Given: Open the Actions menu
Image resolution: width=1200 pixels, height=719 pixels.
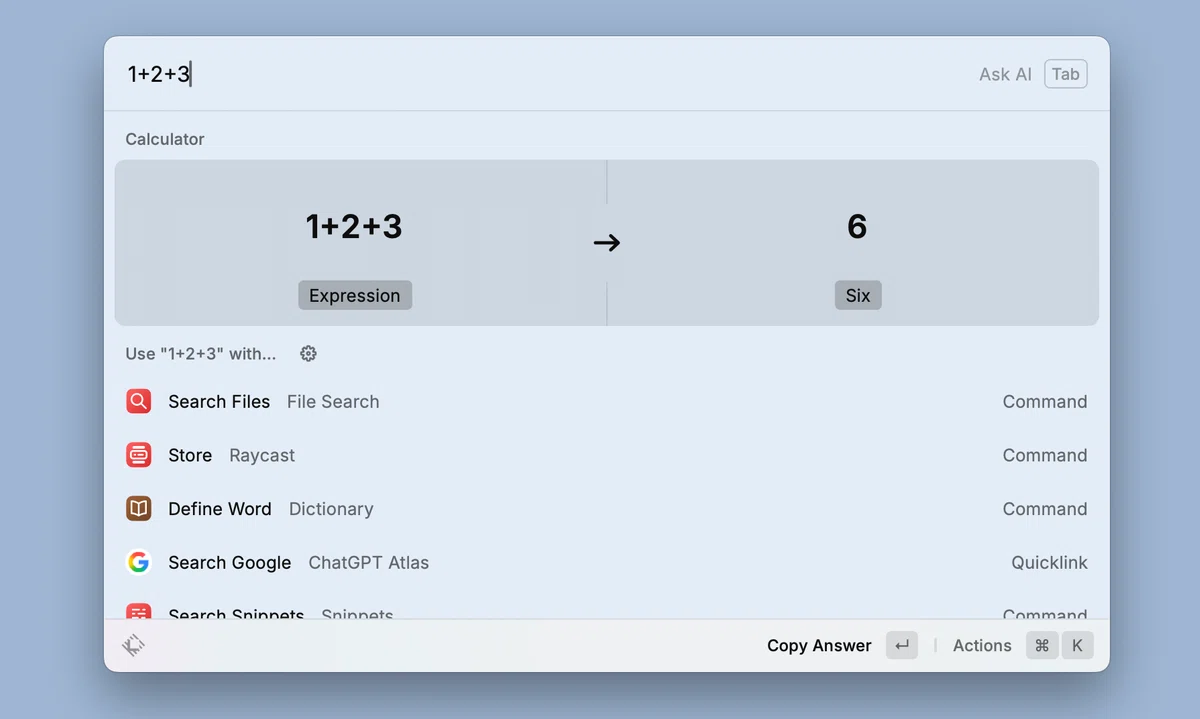Looking at the screenshot, I should click(x=982, y=646).
